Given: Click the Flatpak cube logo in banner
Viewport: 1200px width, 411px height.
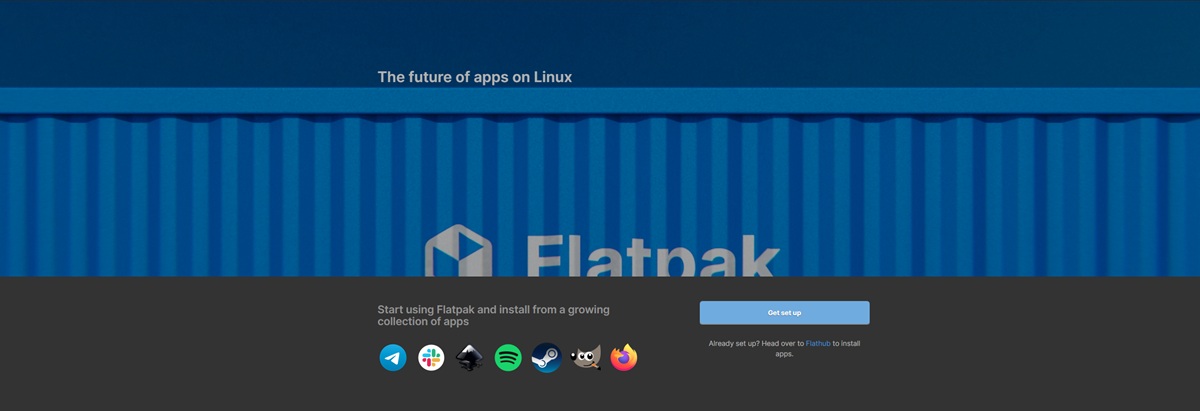Looking at the screenshot, I should tap(458, 252).
